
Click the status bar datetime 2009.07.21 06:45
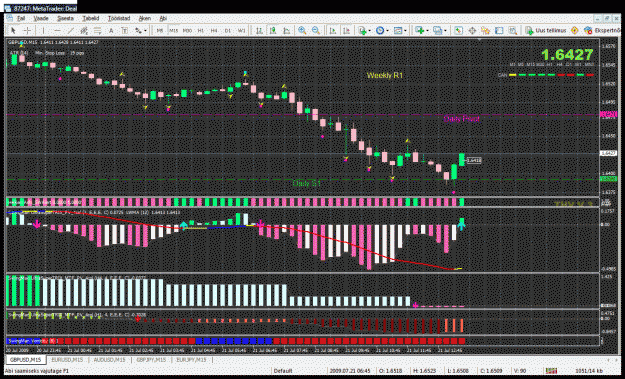(350, 371)
